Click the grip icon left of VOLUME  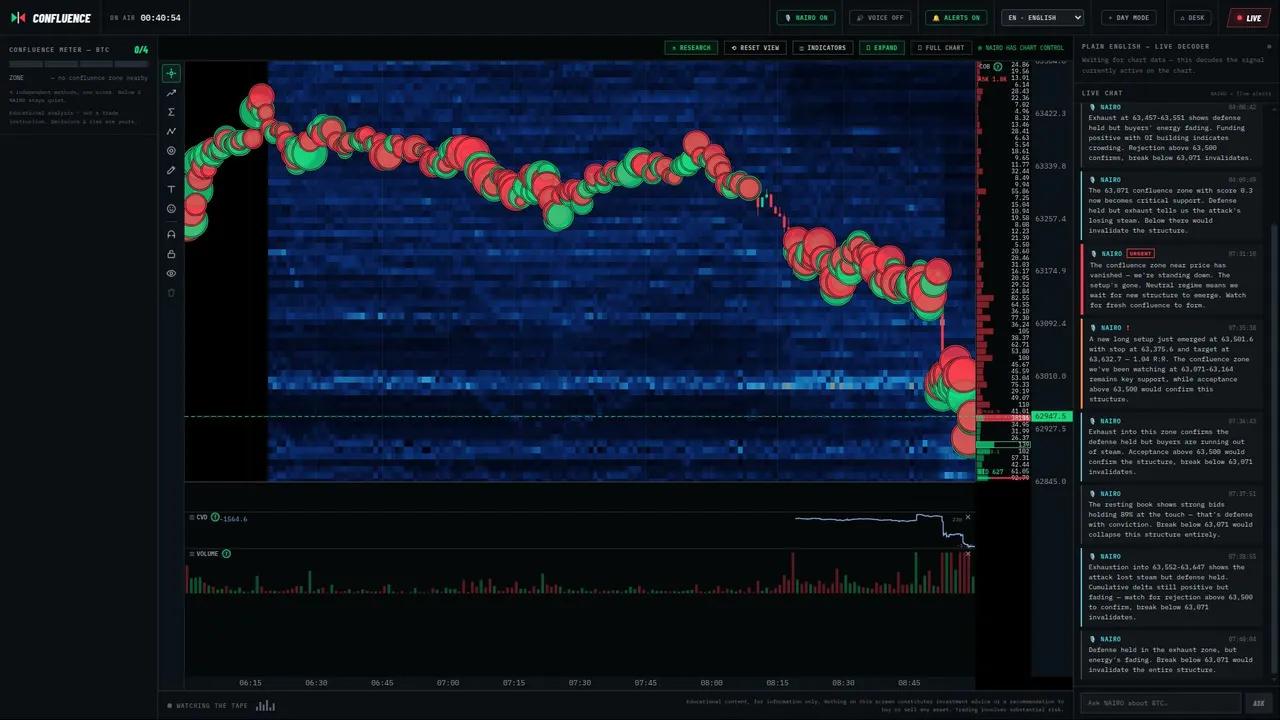191,553
